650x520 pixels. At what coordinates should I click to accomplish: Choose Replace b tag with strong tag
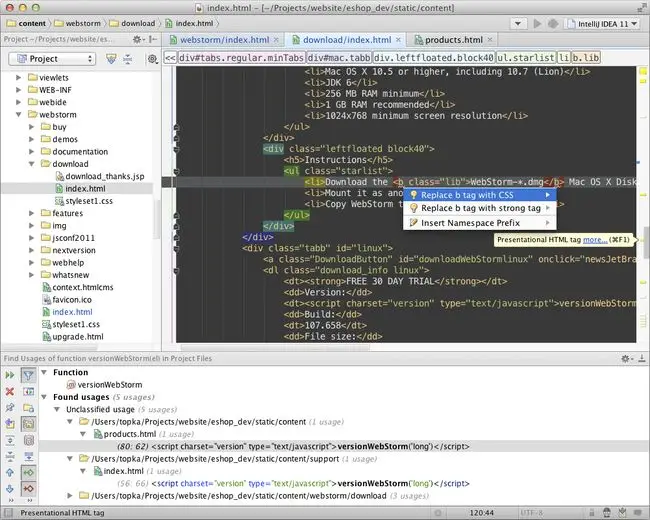[x=480, y=208]
